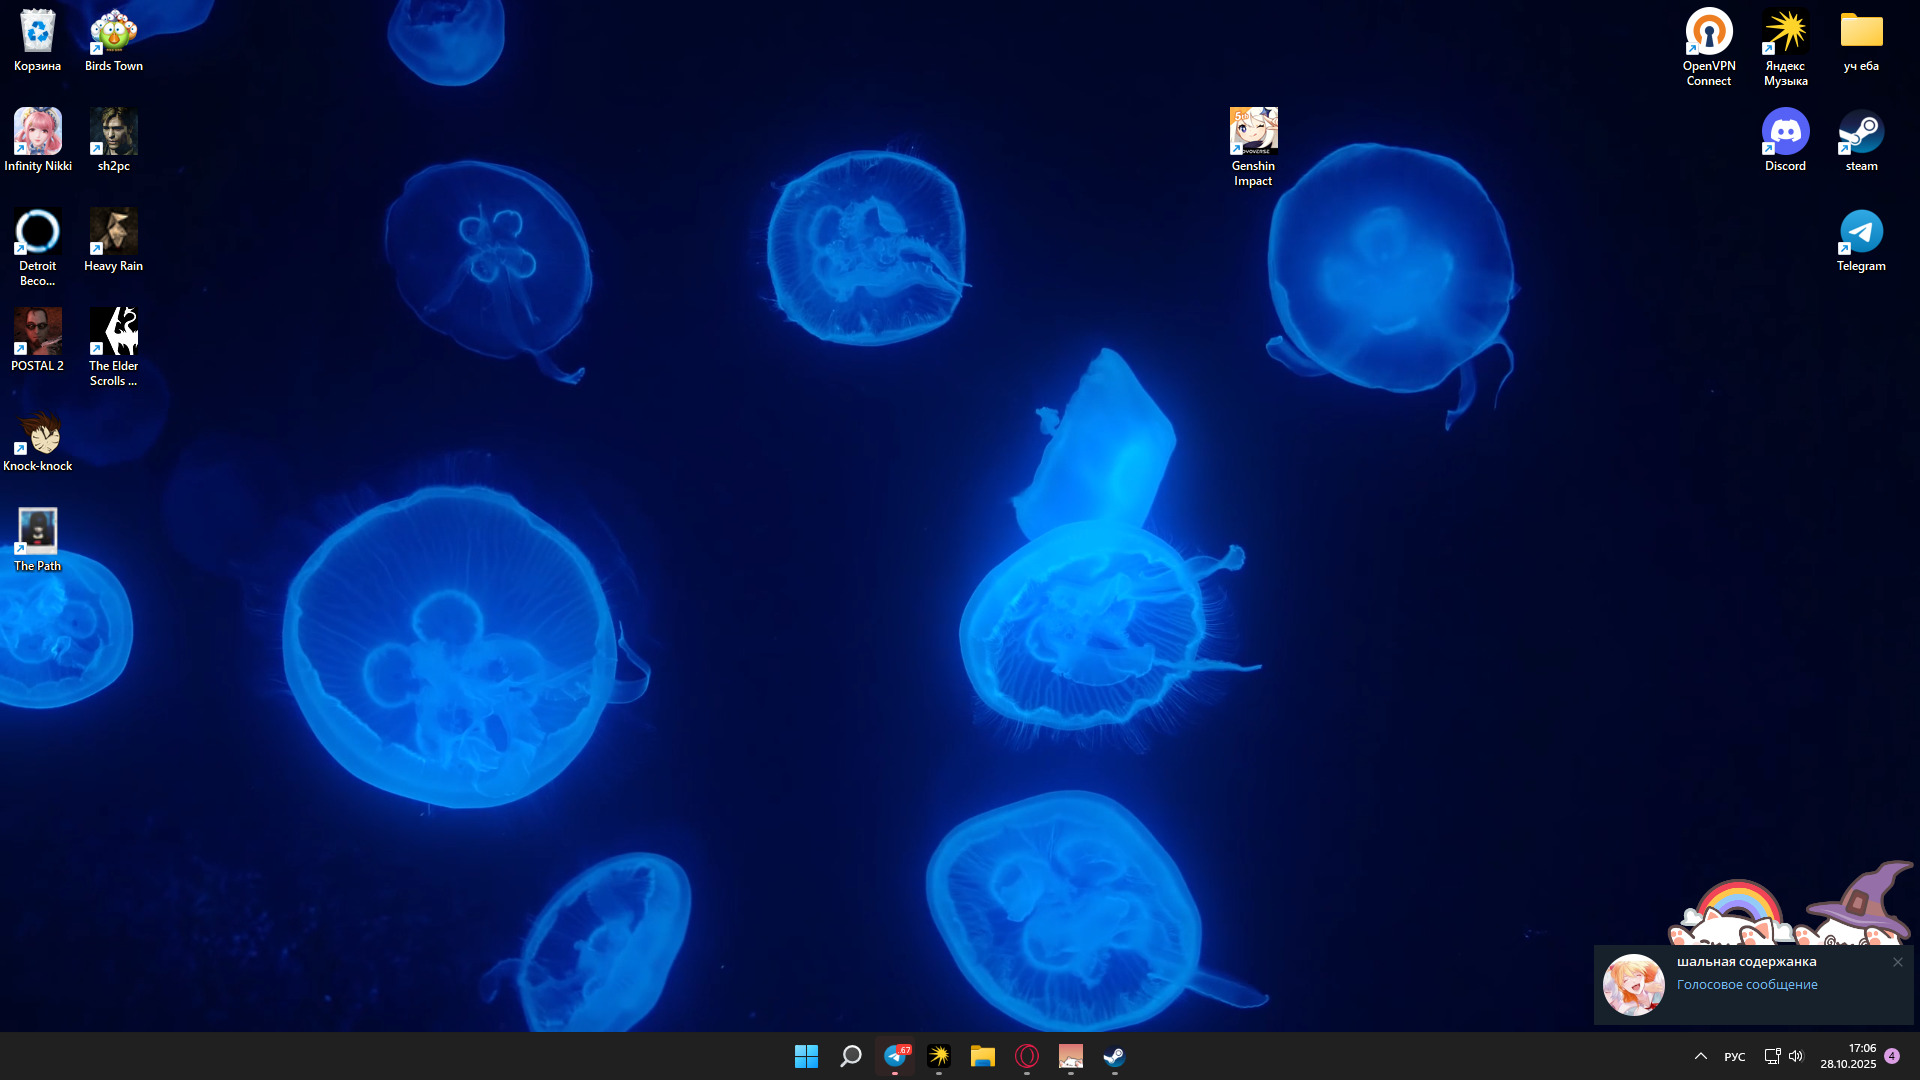Open the volume speaker tray icon
The height and width of the screenshot is (1080, 1920).
pyautogui.click(x=1796, y=1056)
